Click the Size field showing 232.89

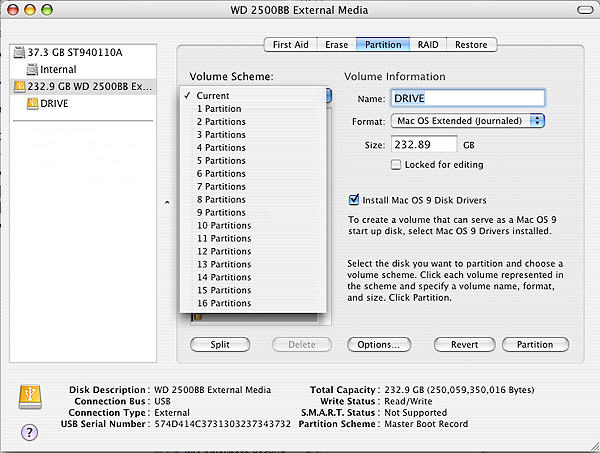[424, 145]
